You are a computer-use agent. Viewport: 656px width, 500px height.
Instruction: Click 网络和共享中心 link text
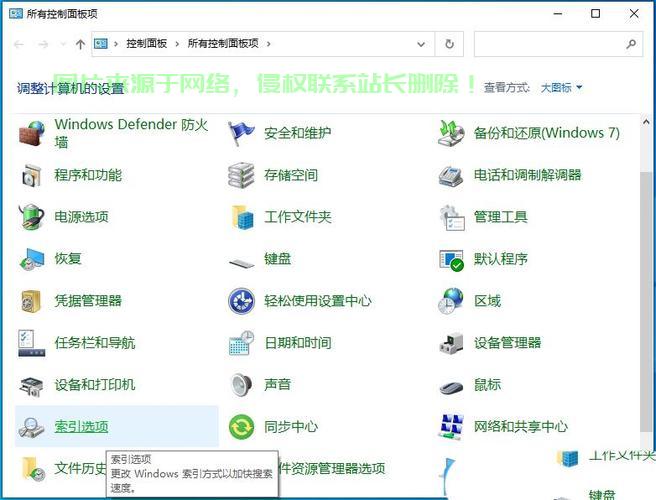521,426
